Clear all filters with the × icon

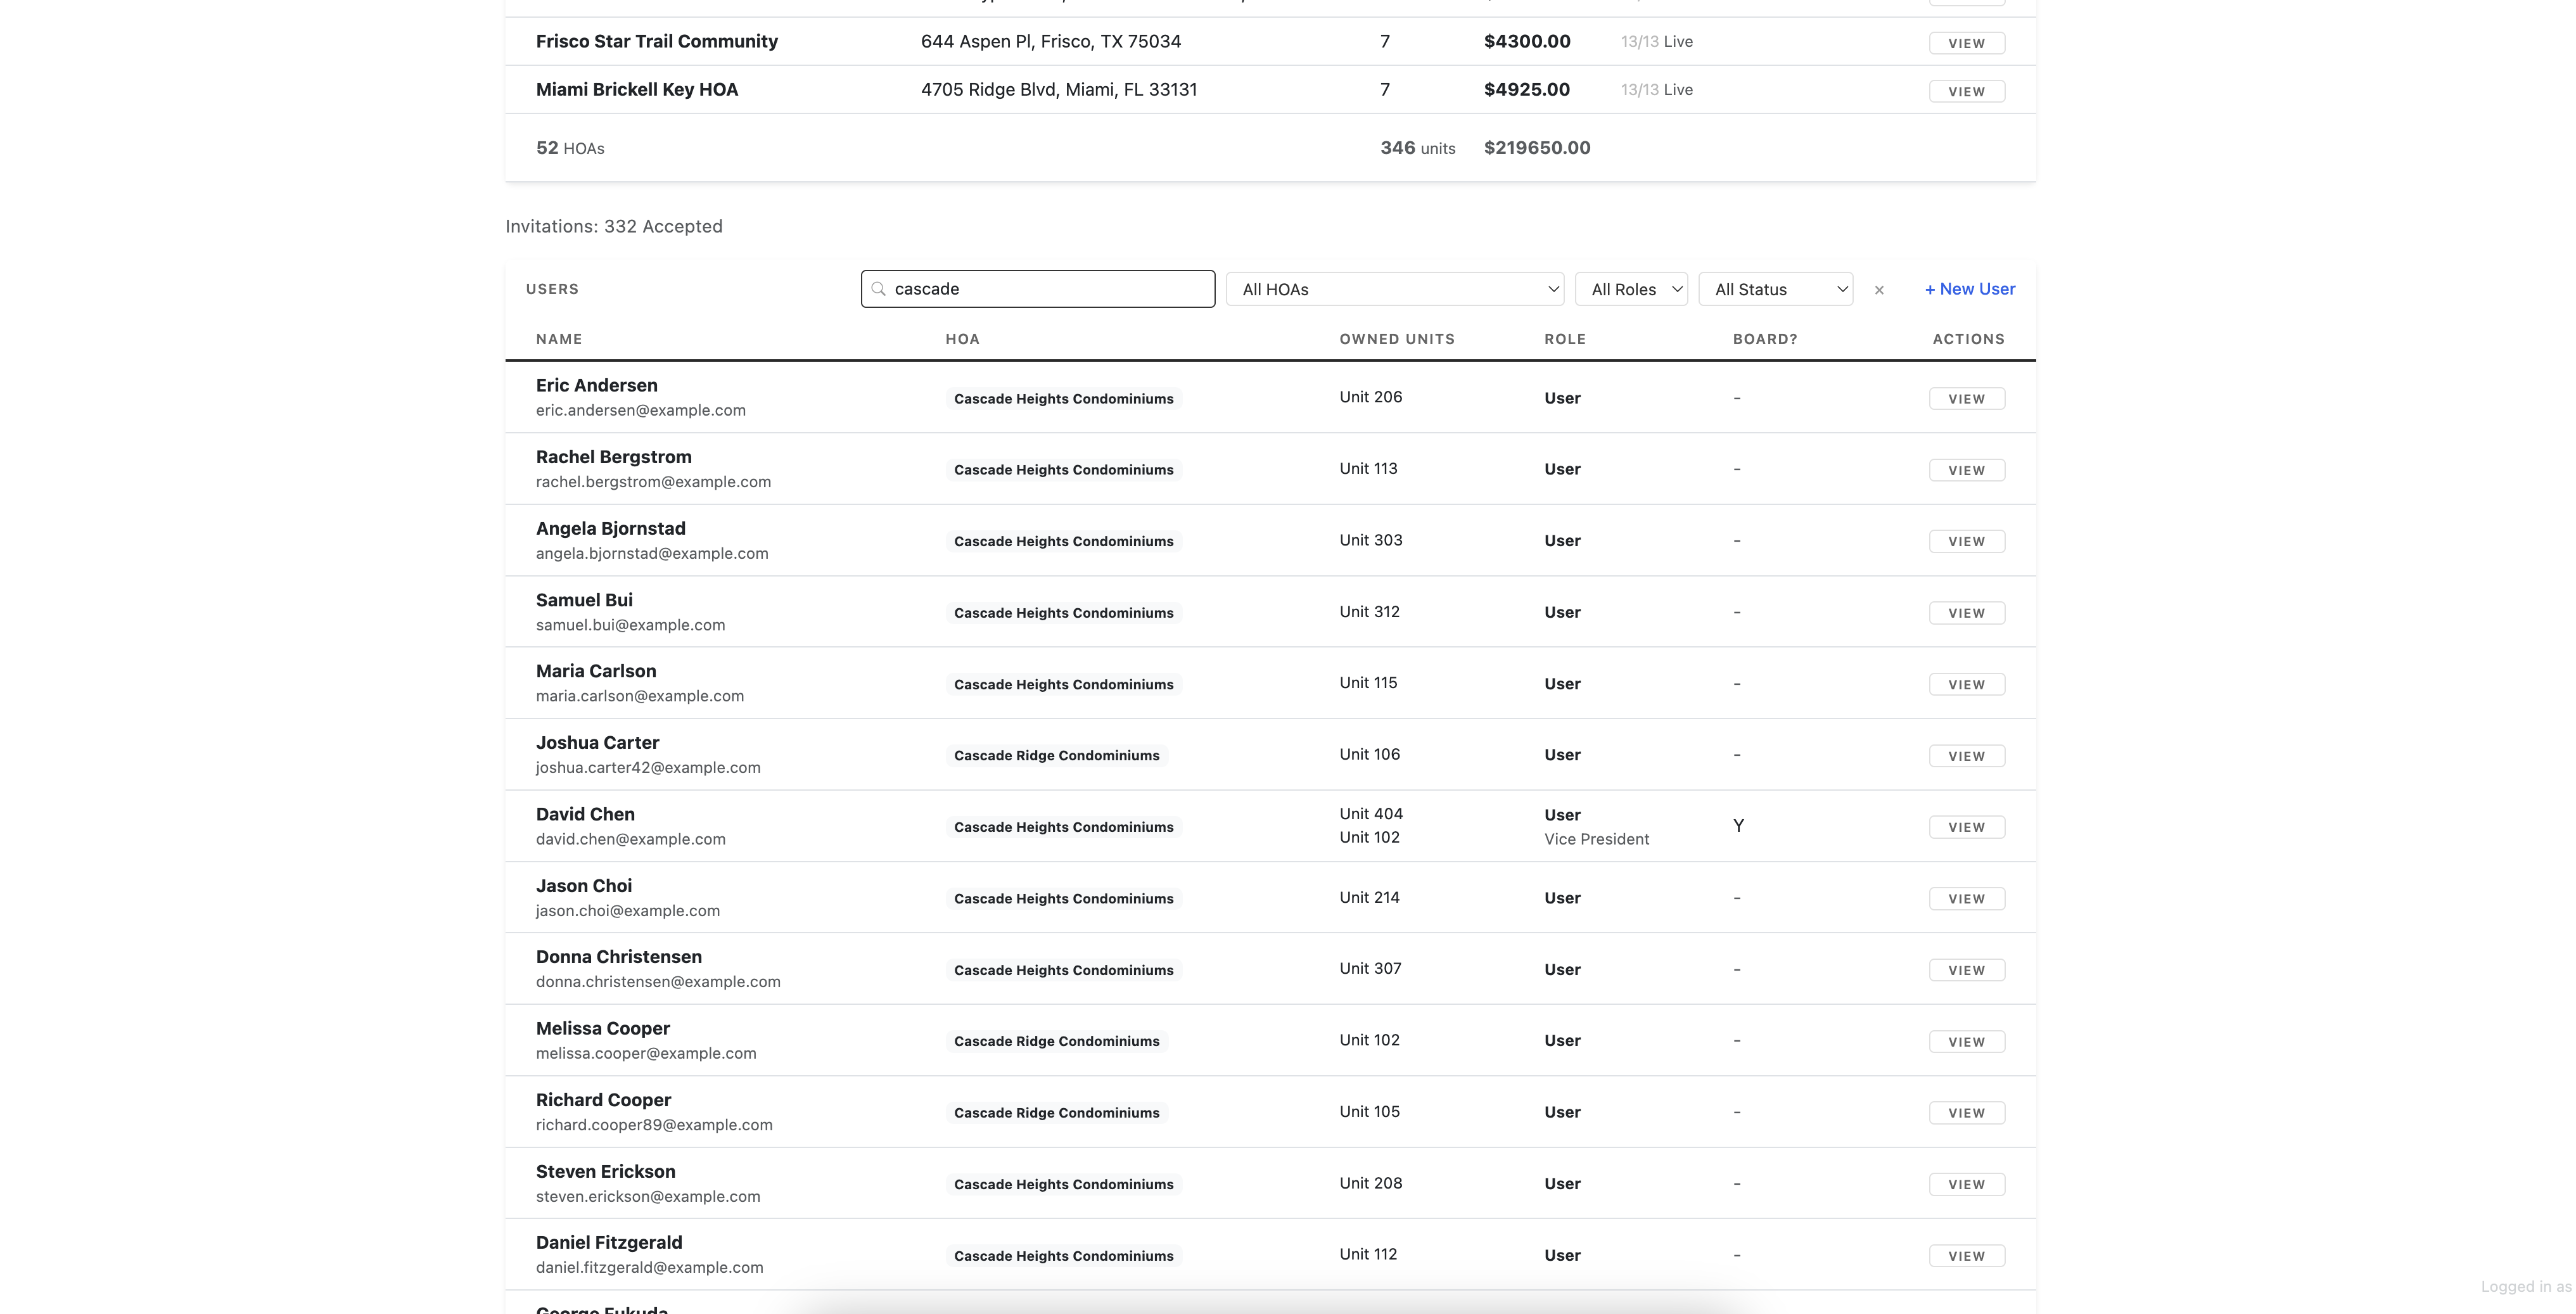(1879, 290)
